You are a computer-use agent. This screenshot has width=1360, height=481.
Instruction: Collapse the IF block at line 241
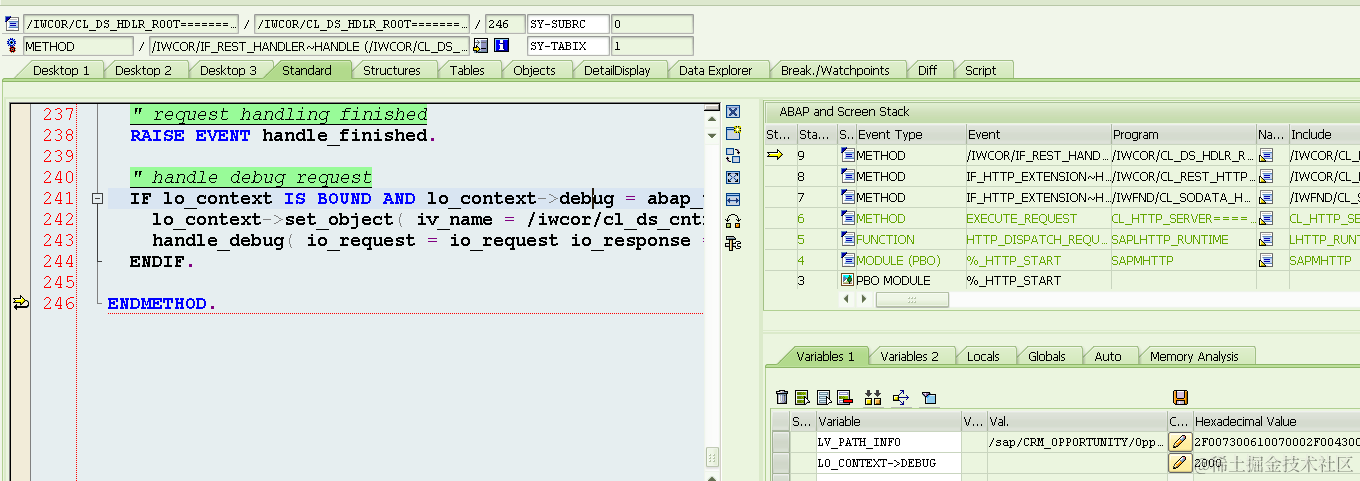click(x=97, y=199)
